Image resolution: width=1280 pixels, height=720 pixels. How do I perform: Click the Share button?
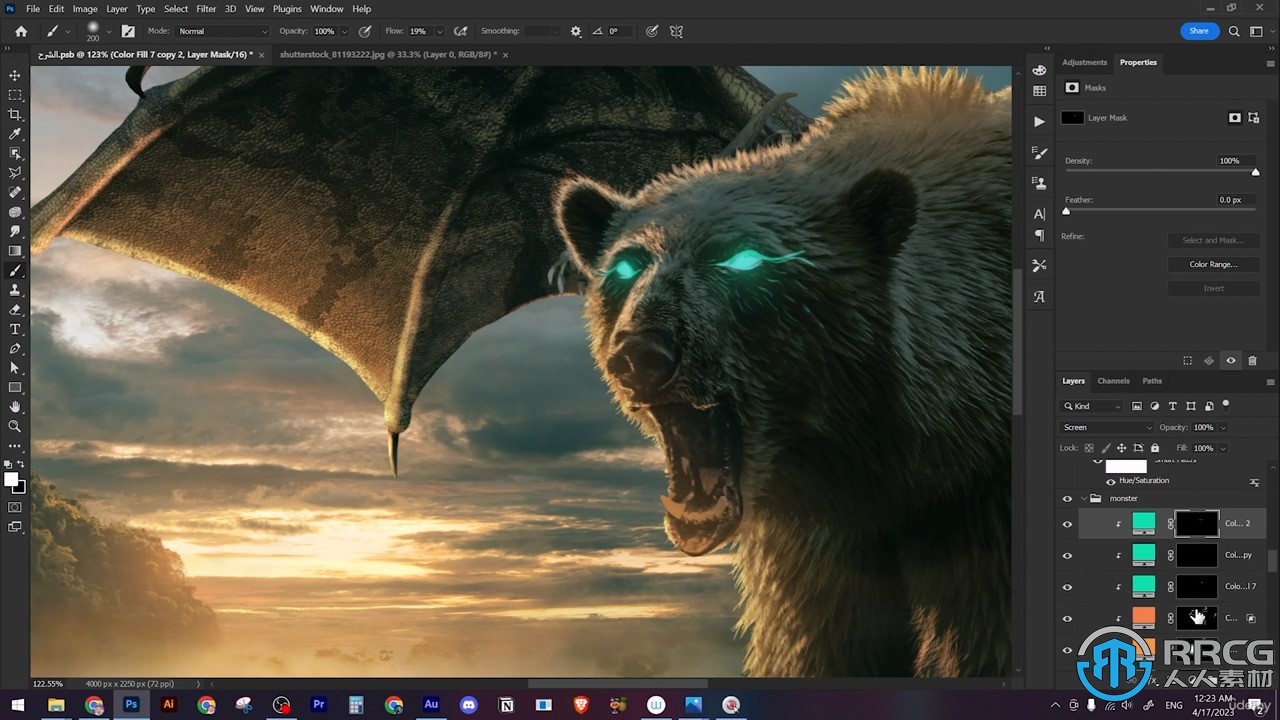pos(1199,31)
